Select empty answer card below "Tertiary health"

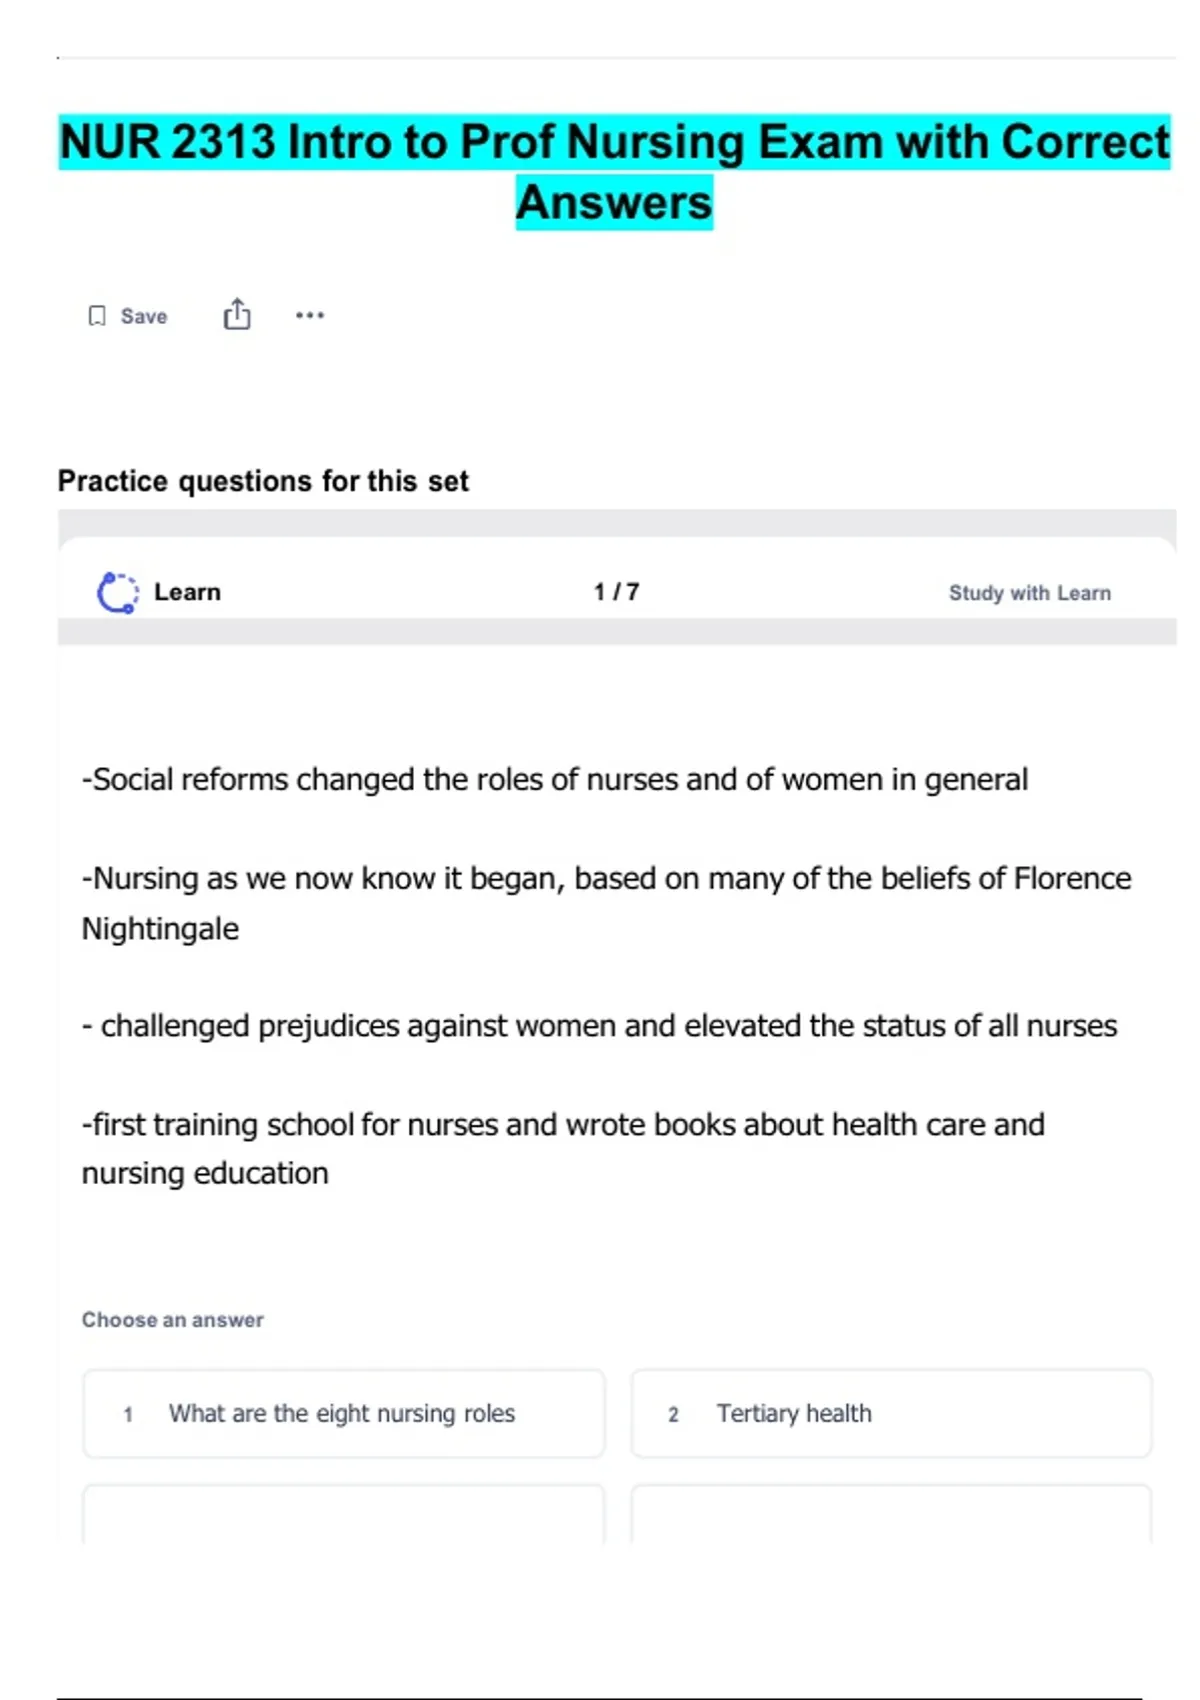tap(890, 1514)
